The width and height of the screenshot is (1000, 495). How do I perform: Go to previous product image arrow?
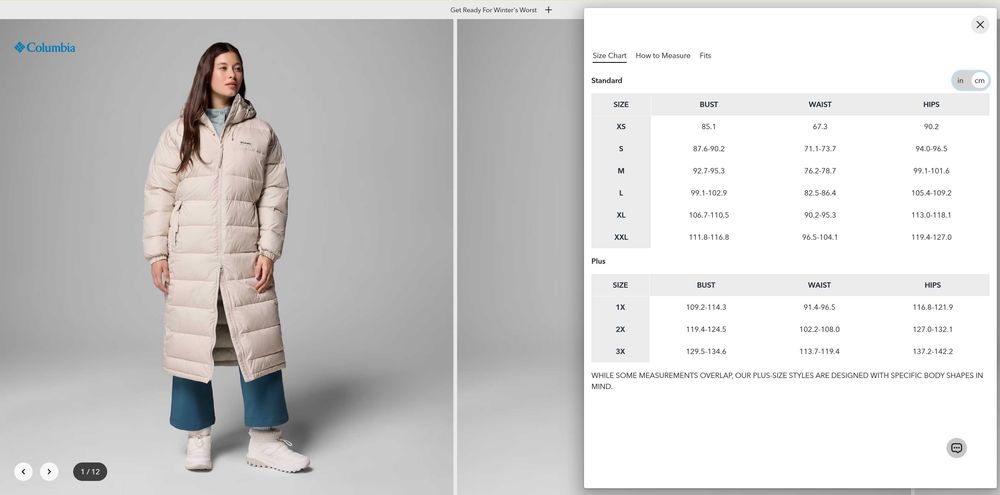(24, 471)
